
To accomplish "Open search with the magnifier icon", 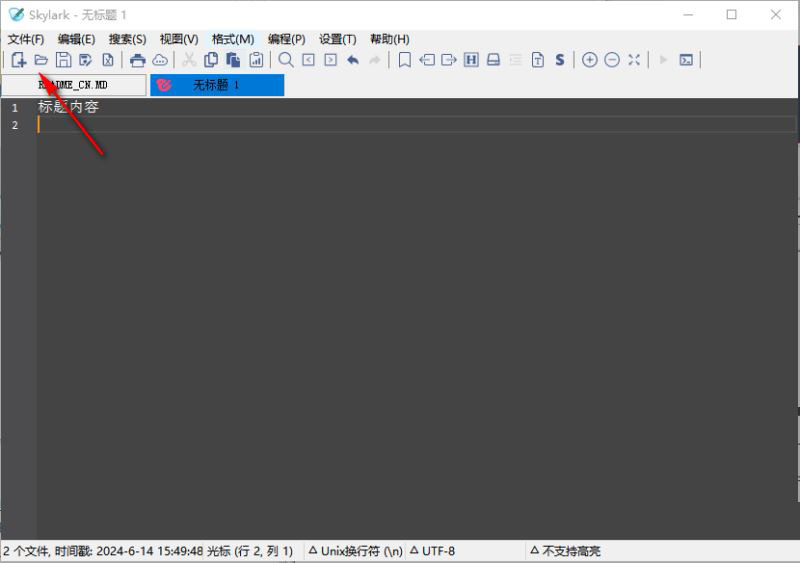I will pos(286,60).
